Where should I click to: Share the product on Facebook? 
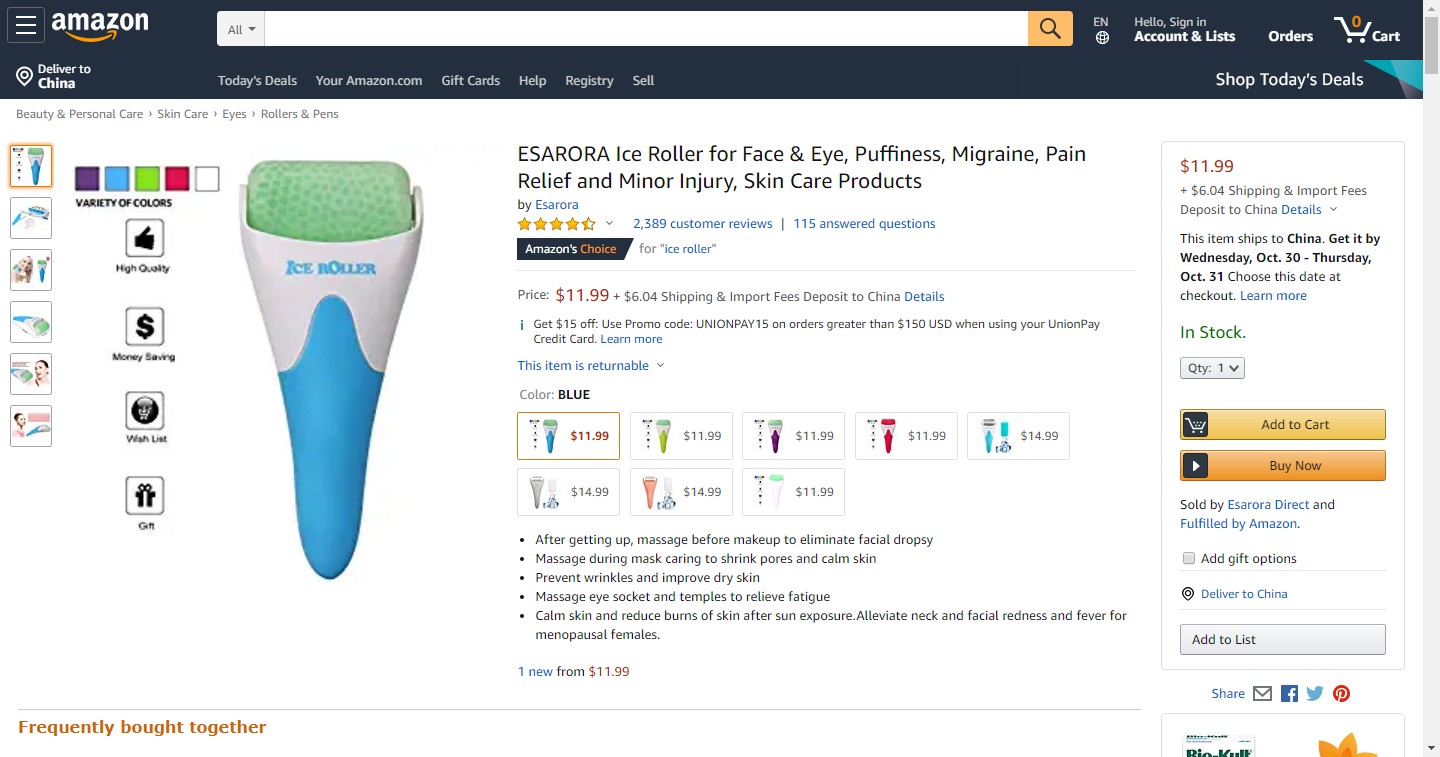pyautogui.click(x=1289, y=693)
